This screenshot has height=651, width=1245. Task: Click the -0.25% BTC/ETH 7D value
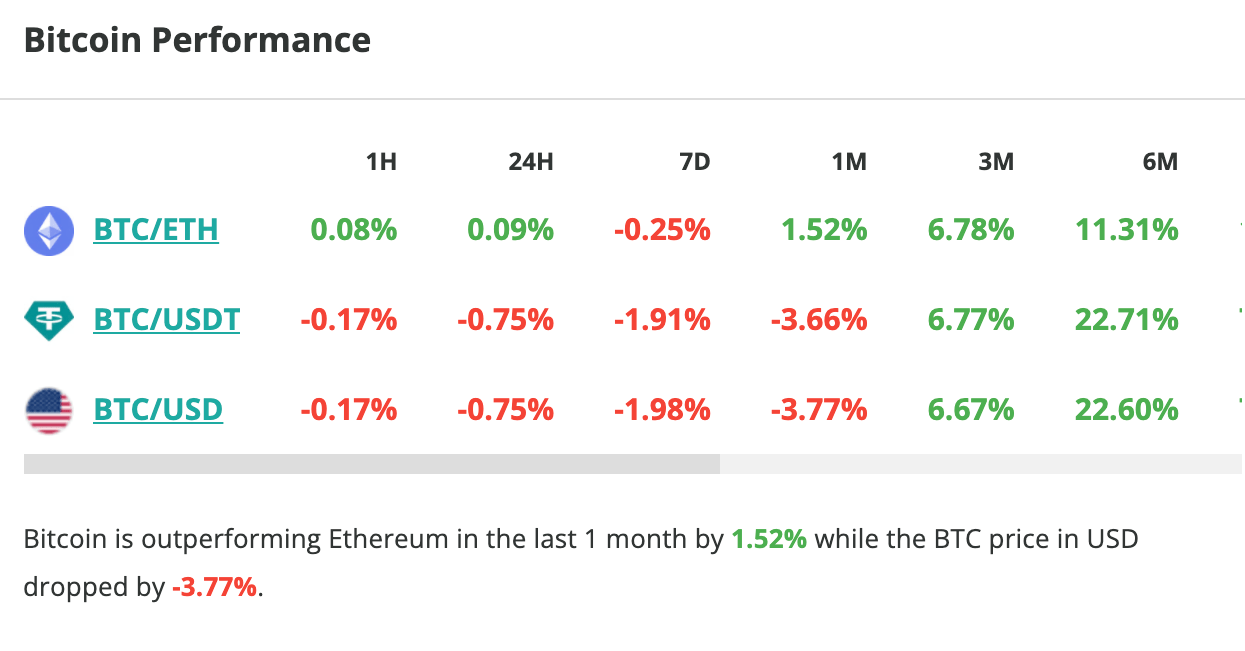[662, 230]
